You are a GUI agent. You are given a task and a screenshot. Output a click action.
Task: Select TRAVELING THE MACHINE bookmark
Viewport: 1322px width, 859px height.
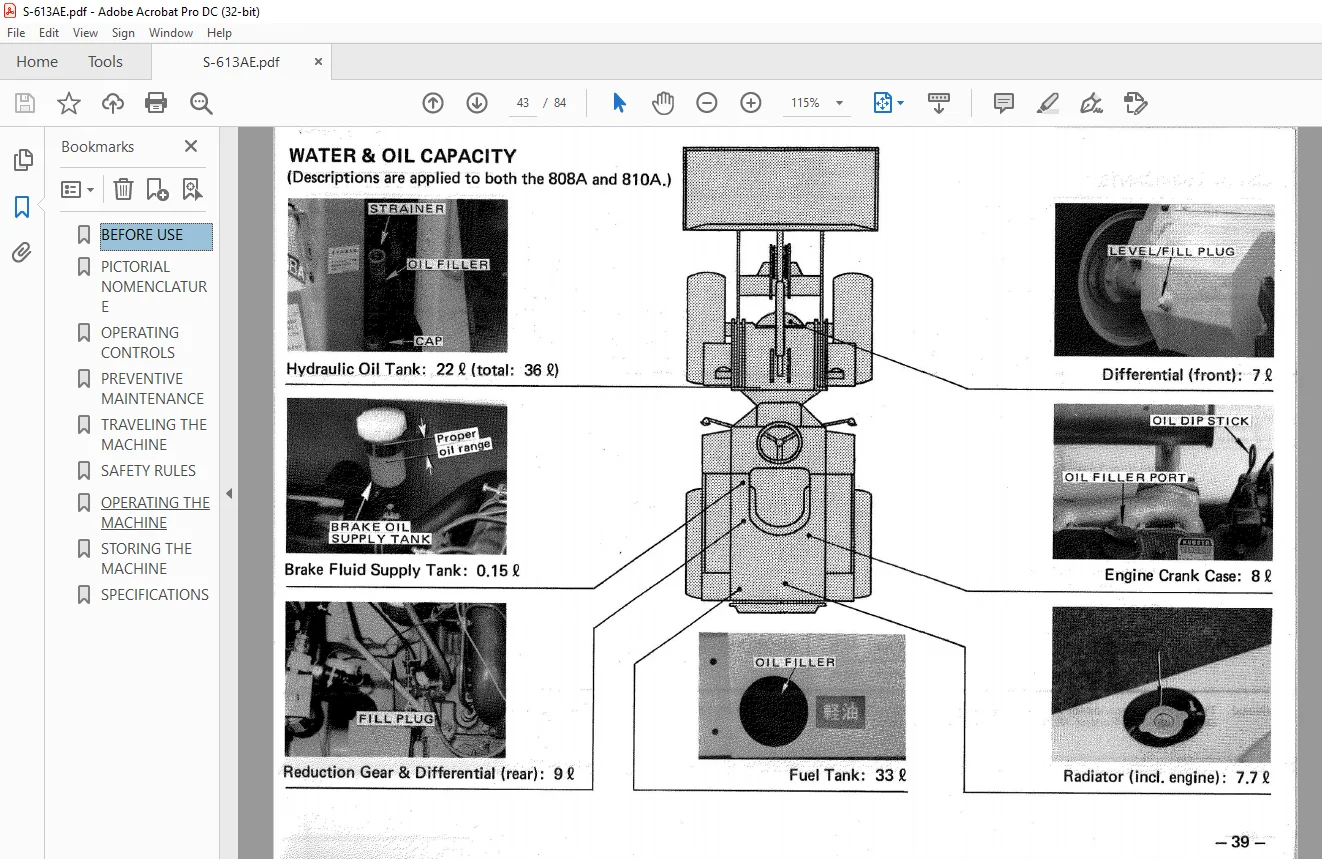point(154,434)
